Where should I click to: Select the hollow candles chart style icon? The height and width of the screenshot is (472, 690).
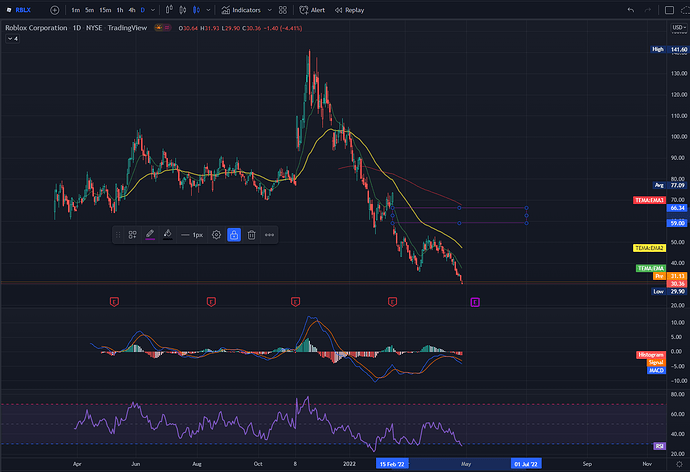[183, 10]
